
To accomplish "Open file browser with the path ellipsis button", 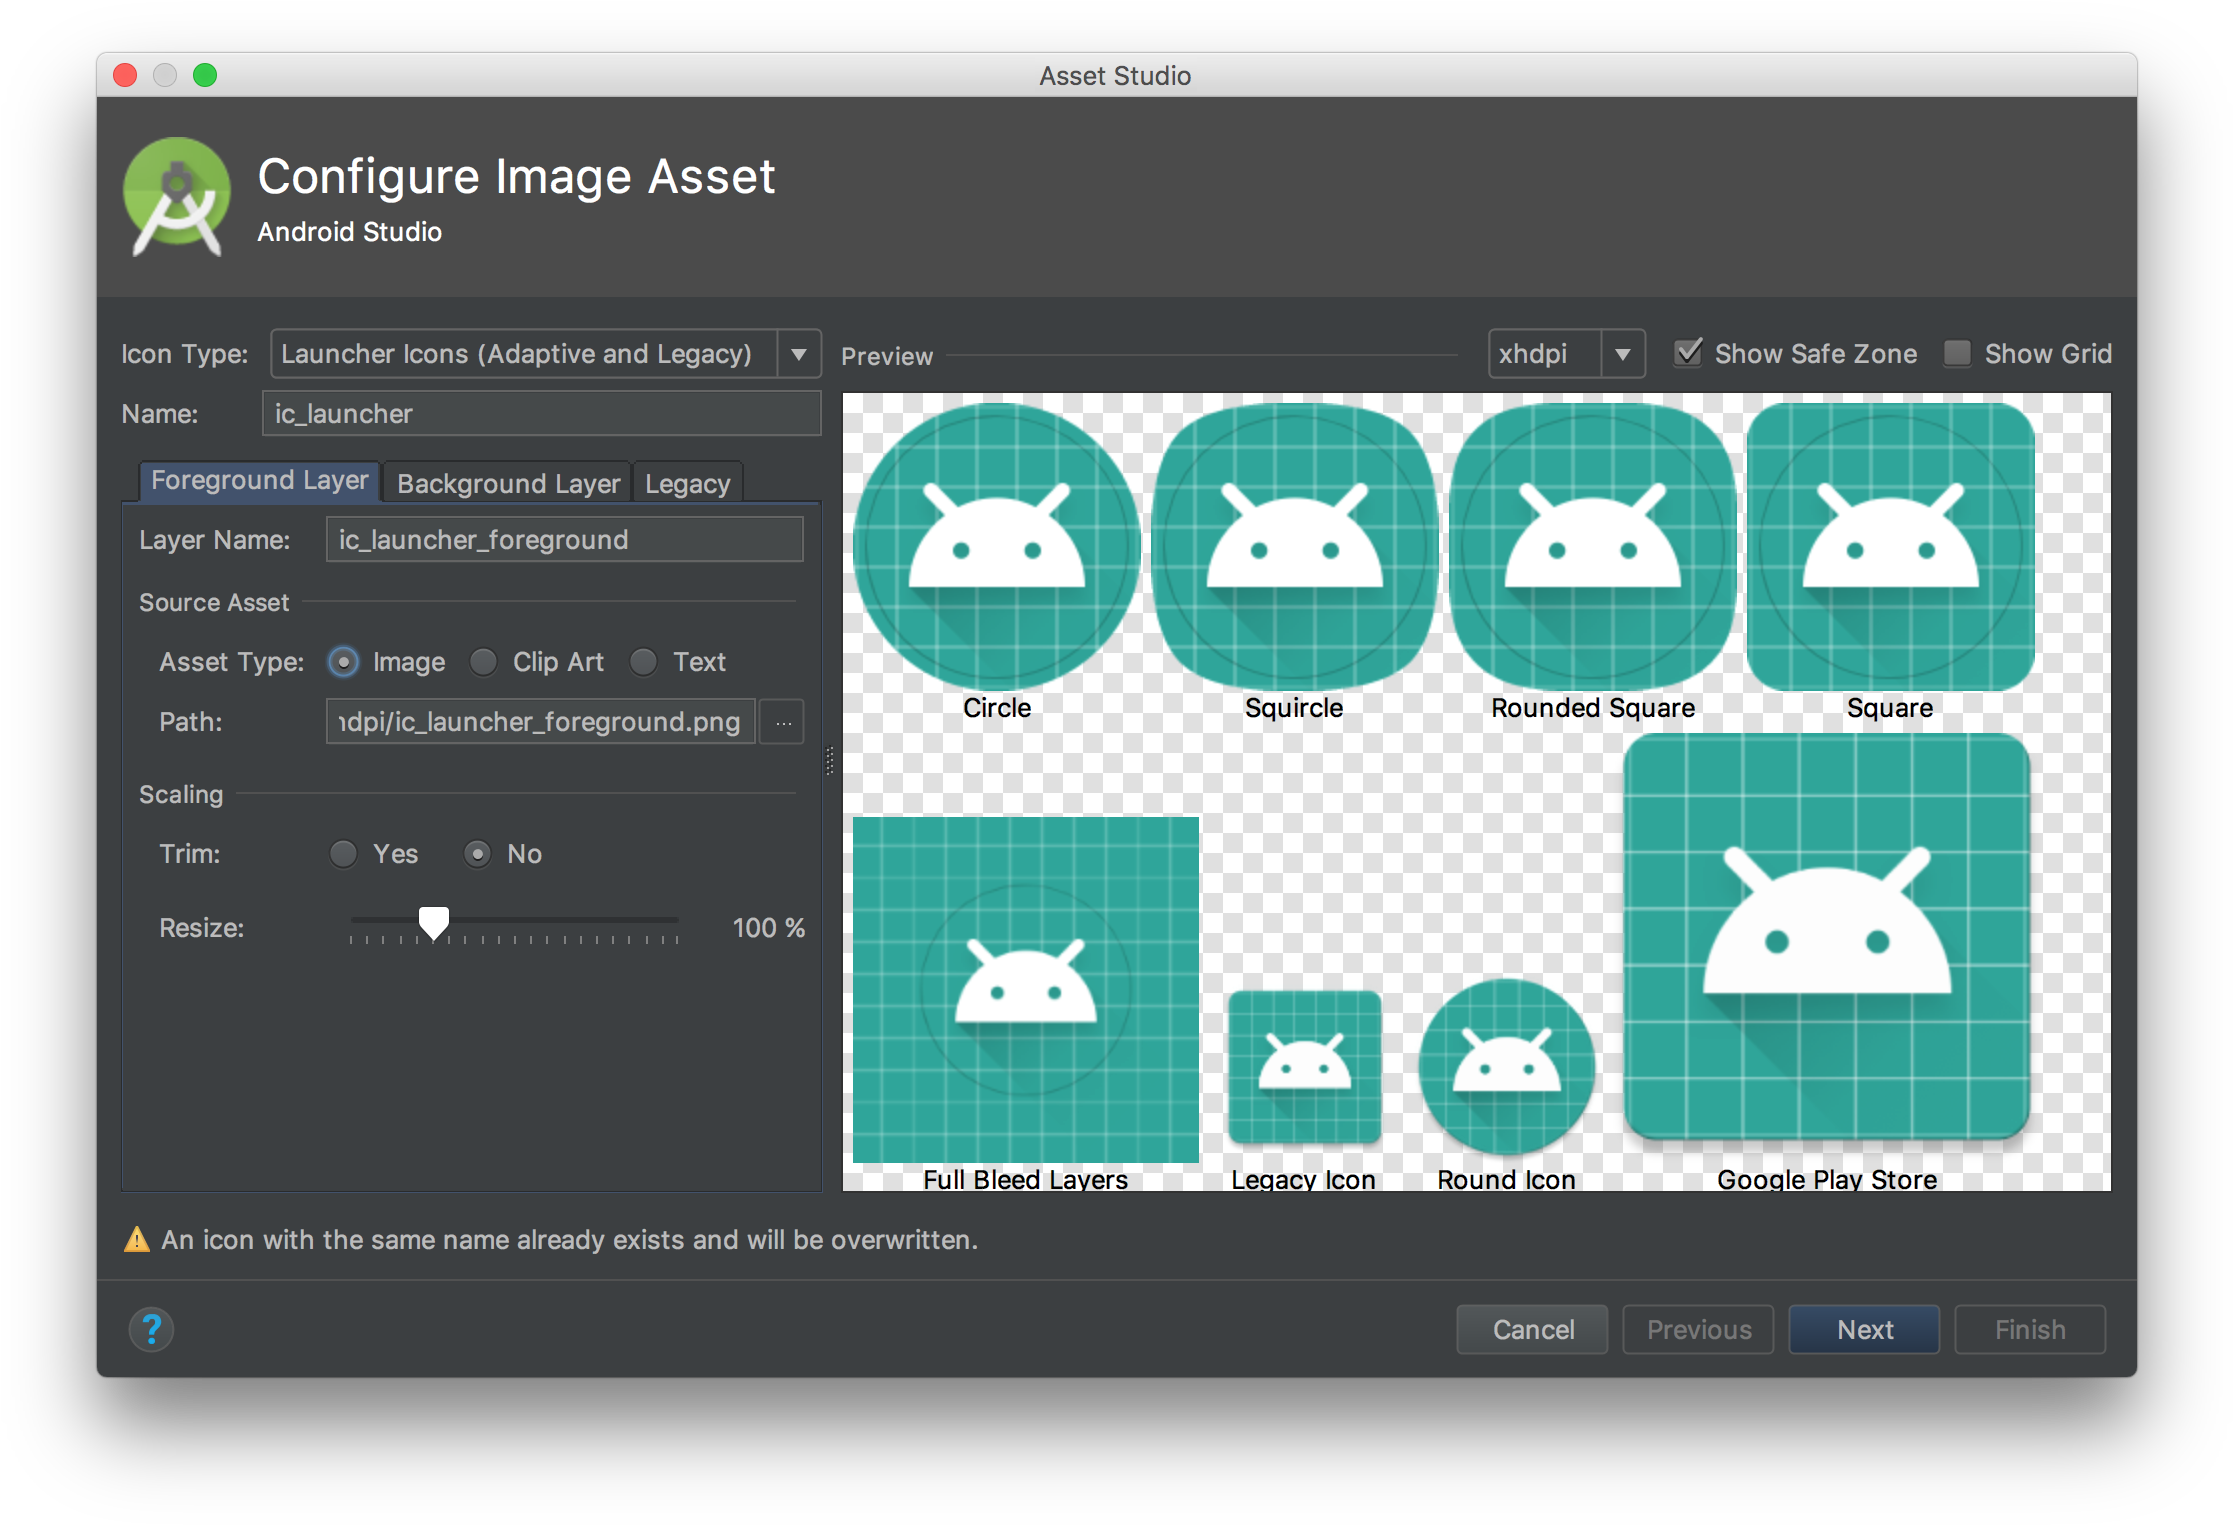I will [x=783, y=722].
